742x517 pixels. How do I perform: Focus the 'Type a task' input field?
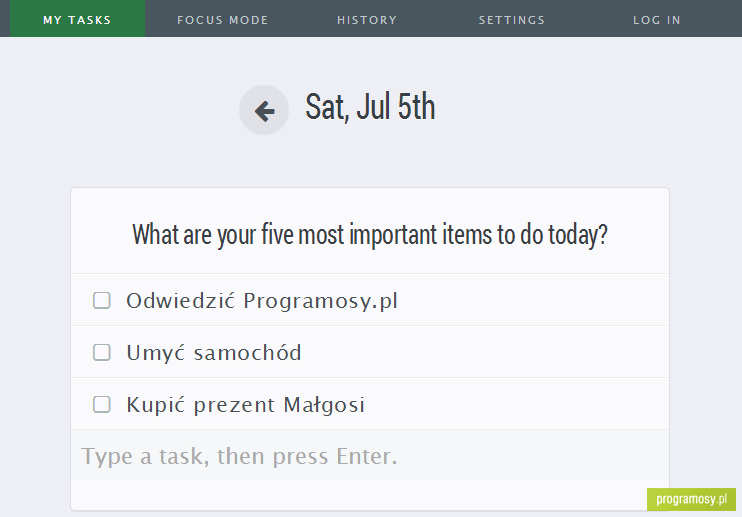370,456
